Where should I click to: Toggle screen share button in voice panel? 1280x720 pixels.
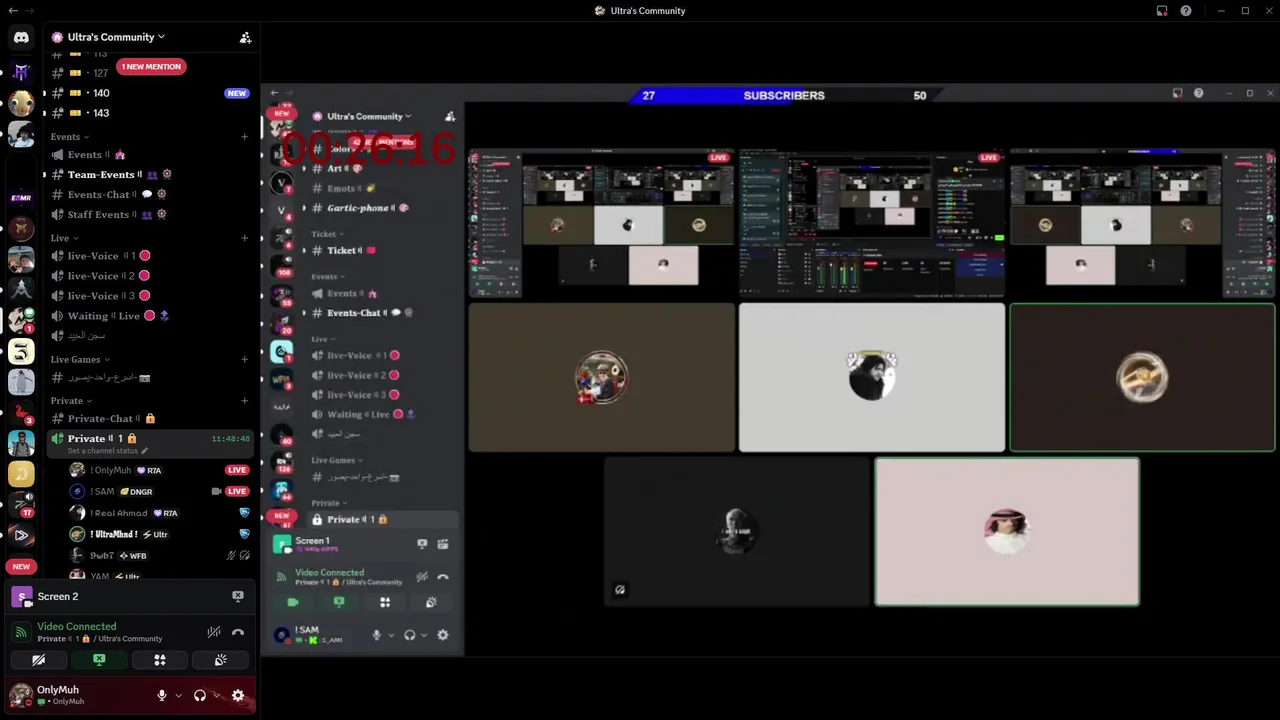pyautogui.click(x=99, y=660)
